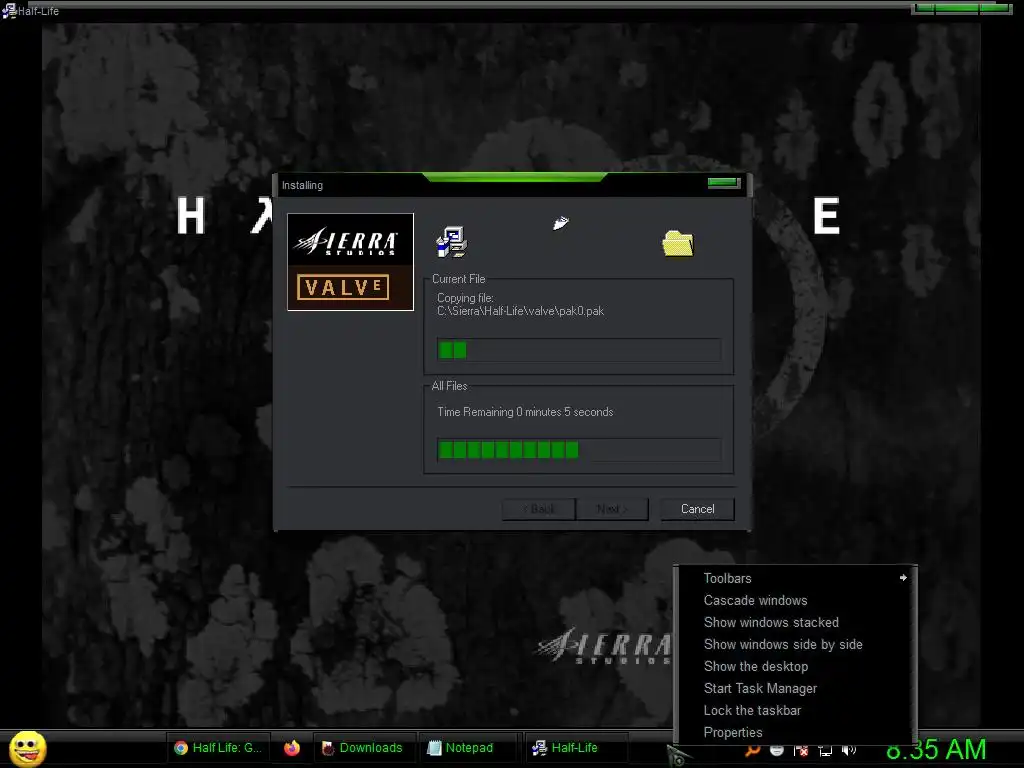Open taskbar Properties
This screenshot has width=1024, height=768.
pos(795,732)
